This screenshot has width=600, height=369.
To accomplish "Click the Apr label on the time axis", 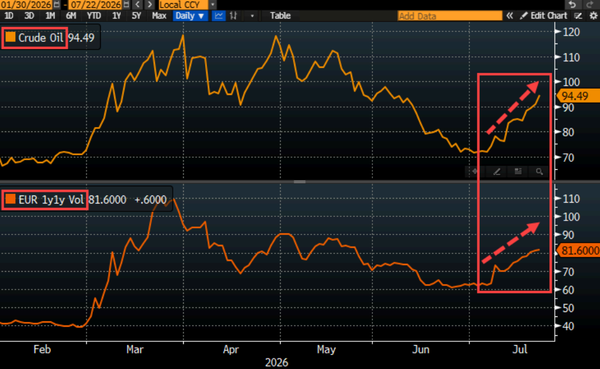I will 231,349.
